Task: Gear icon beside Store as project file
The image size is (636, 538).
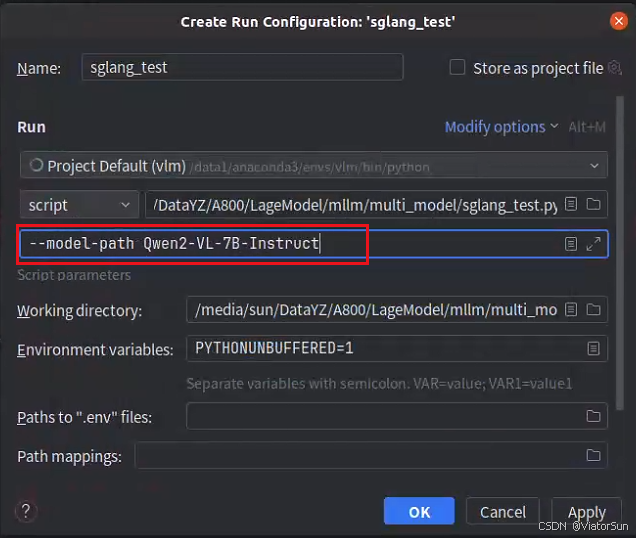Action: [x=615, y=67]
